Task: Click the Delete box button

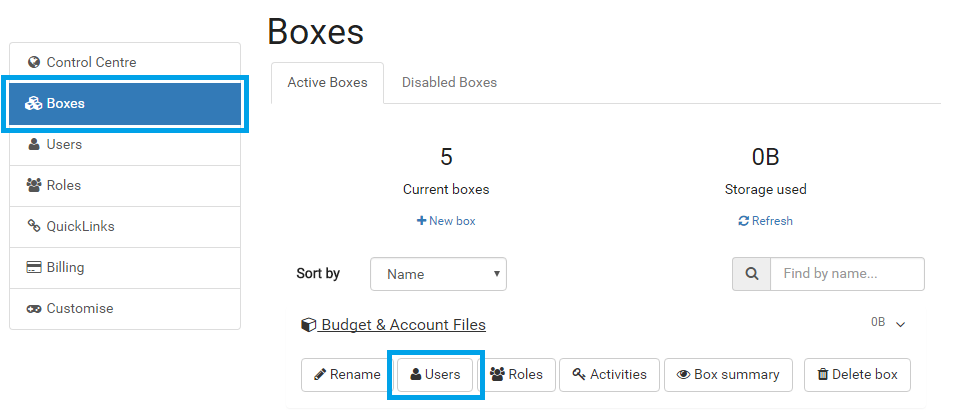Action: pos(857,375)
